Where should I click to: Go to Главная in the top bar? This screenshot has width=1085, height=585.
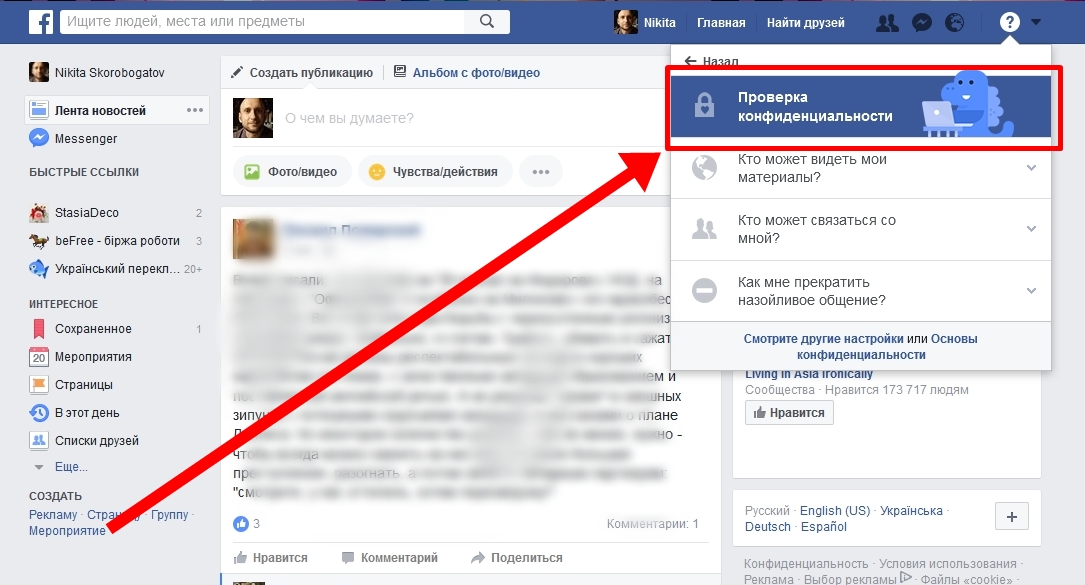[721, 23]
